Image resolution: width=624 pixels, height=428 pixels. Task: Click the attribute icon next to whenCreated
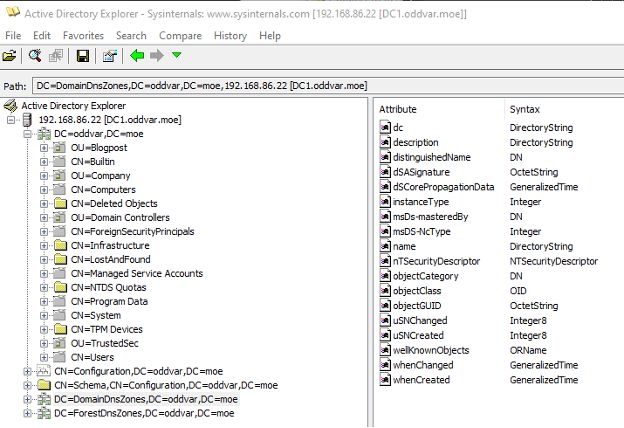pos(385,379)
